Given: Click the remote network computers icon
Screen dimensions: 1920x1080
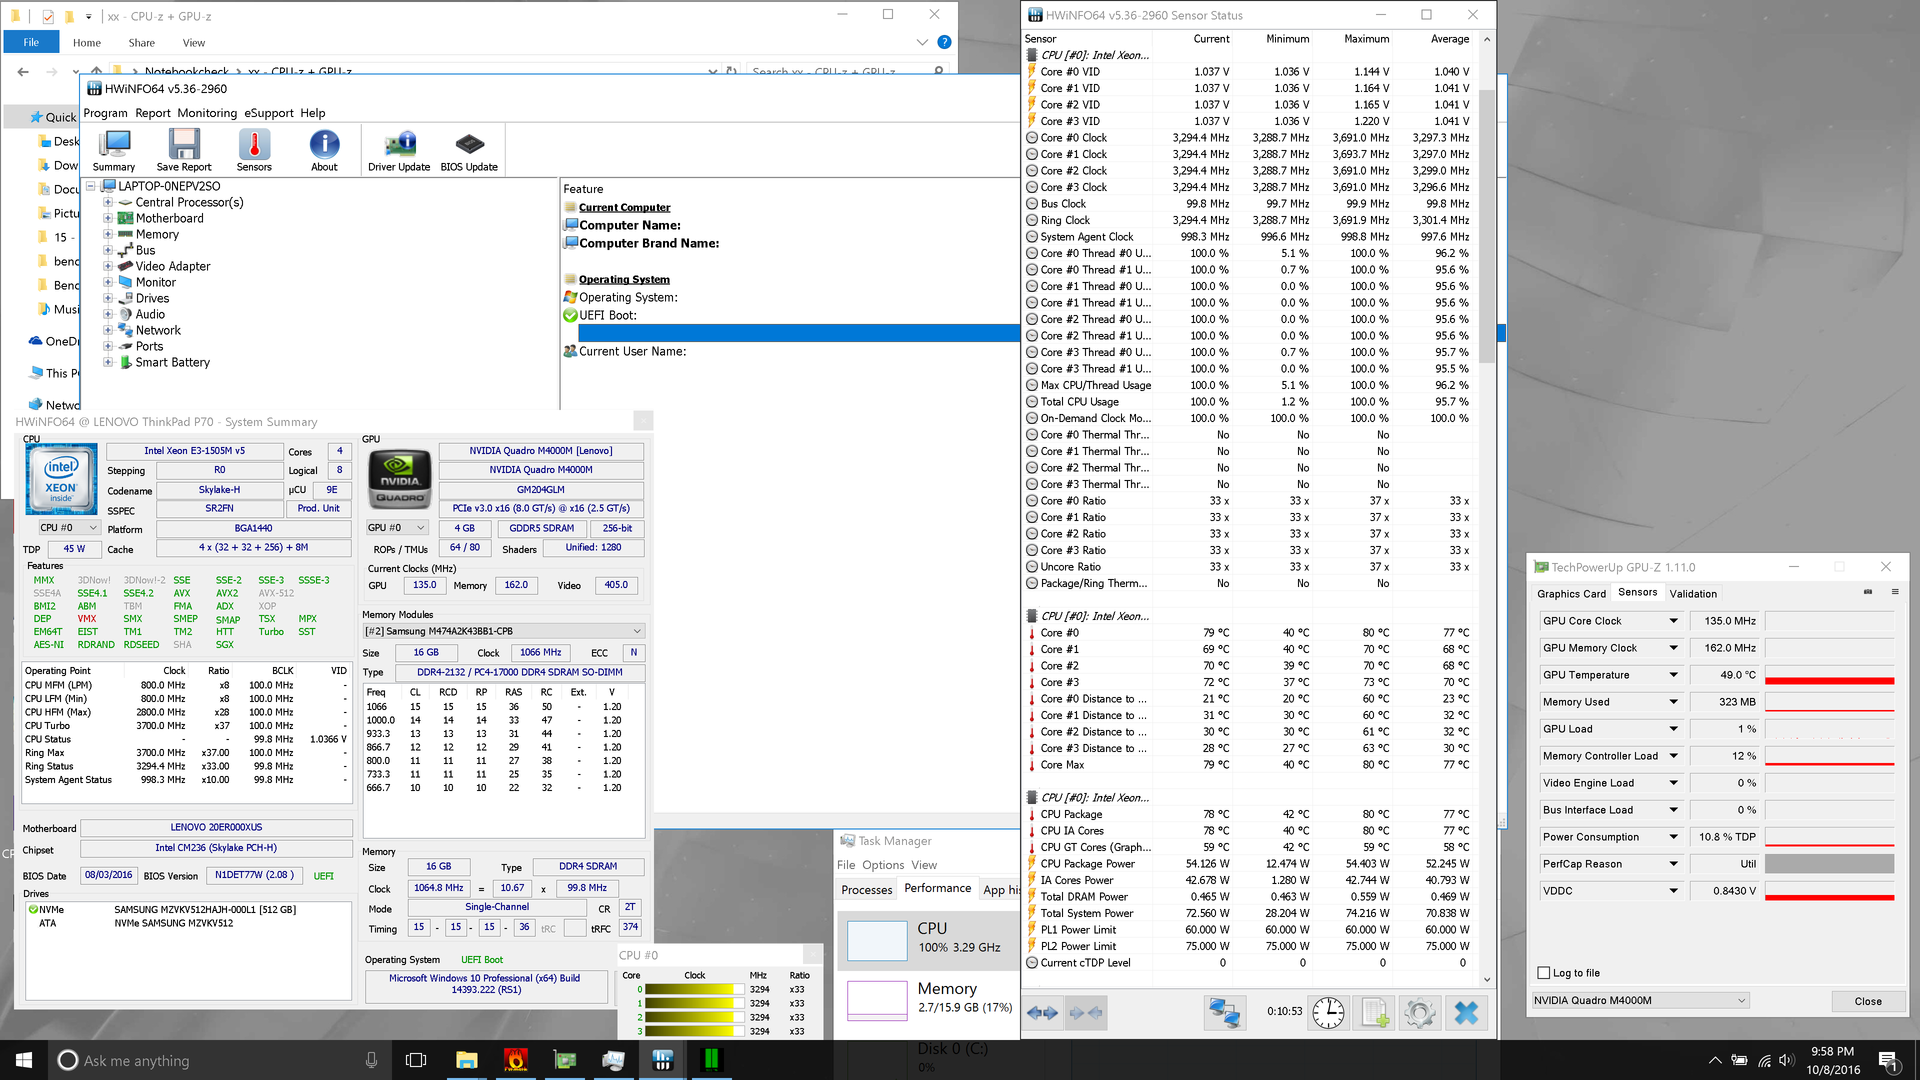Looking at the screenshot, I should tap(1224, 1013).
